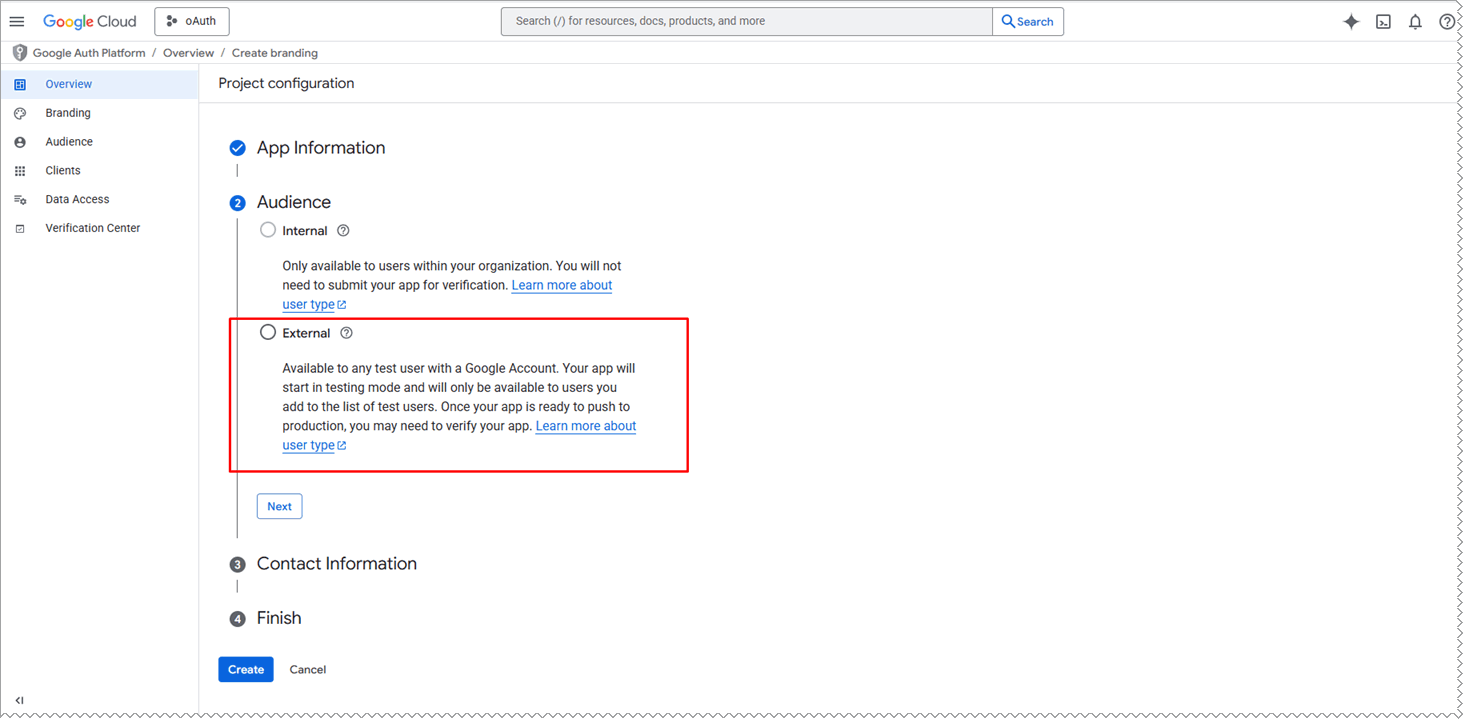
Task: Click into the resources search field
Action: (x=746, y=21)
